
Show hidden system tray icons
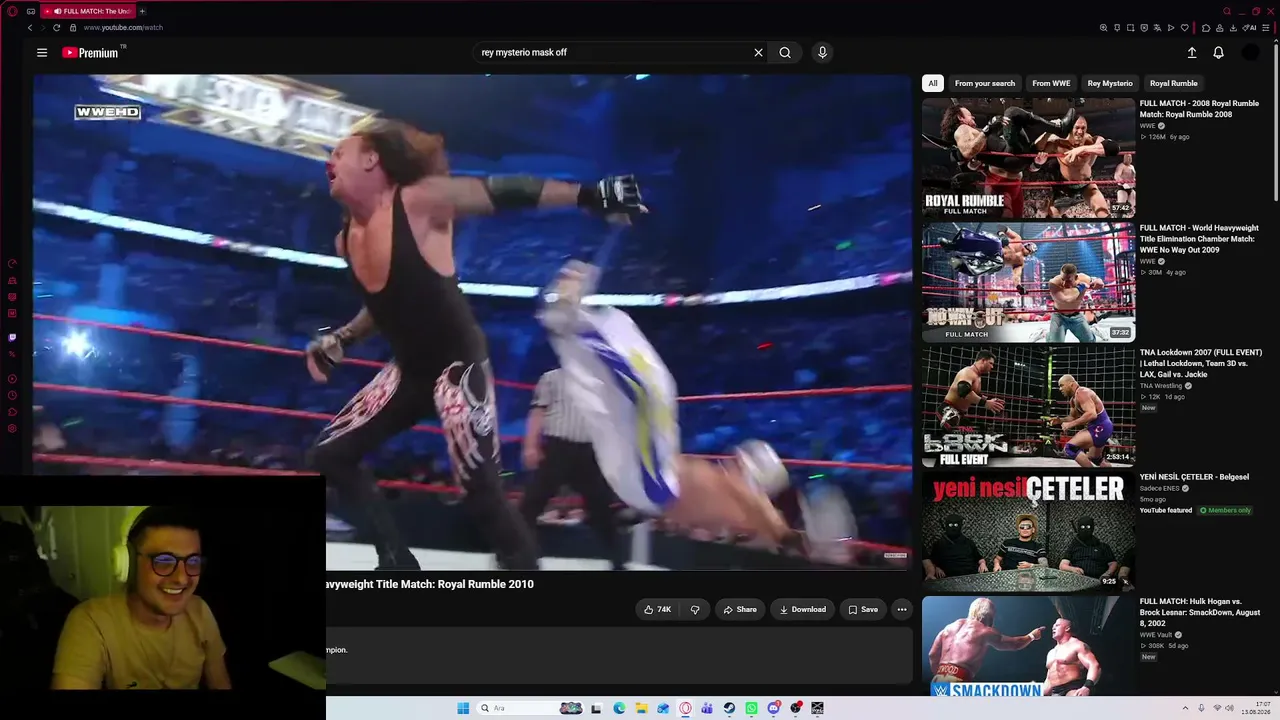(x=1185, y=708)
